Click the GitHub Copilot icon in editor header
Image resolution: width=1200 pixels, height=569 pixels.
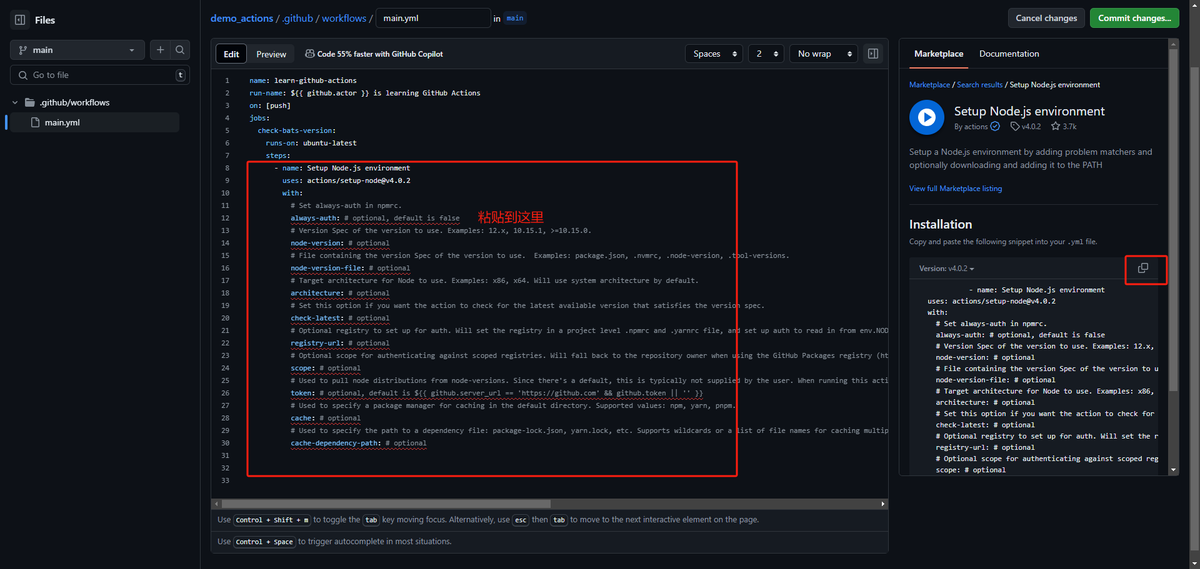click(x=309, y=54)
